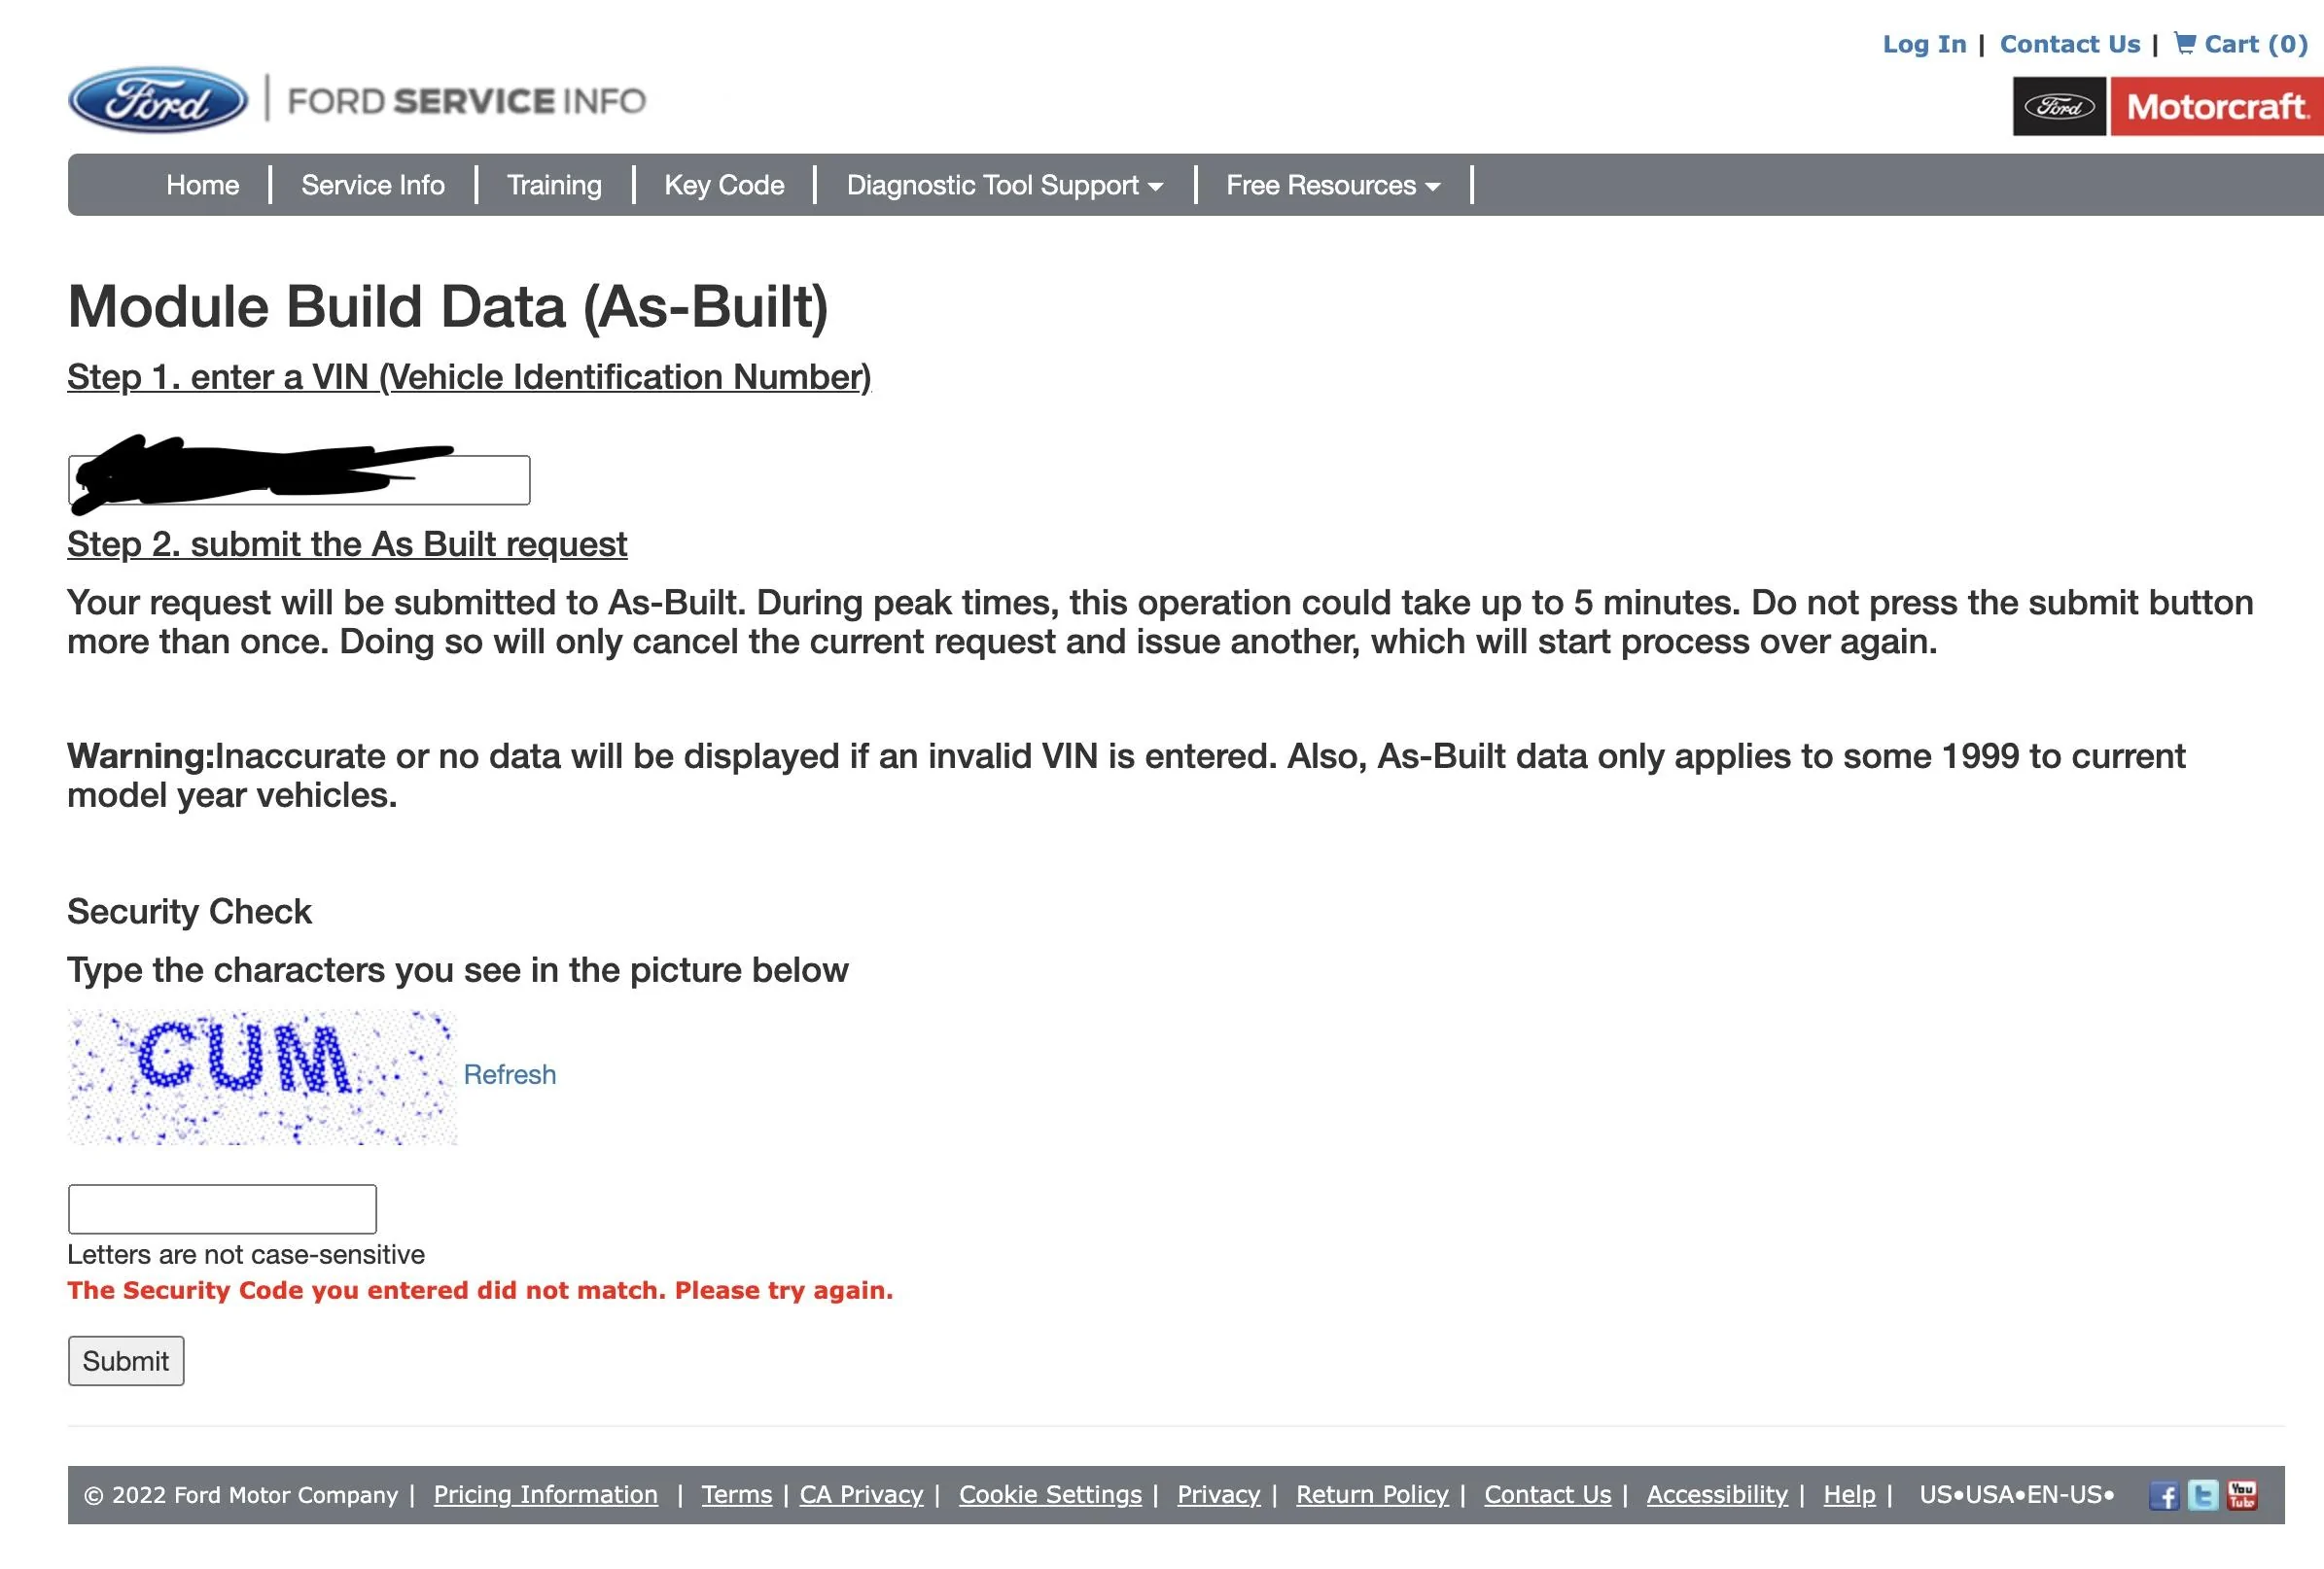This screenshot has width=2324, height=1569.
Task: Select Training in the navigation bar
Action: (x=554, y=185)
